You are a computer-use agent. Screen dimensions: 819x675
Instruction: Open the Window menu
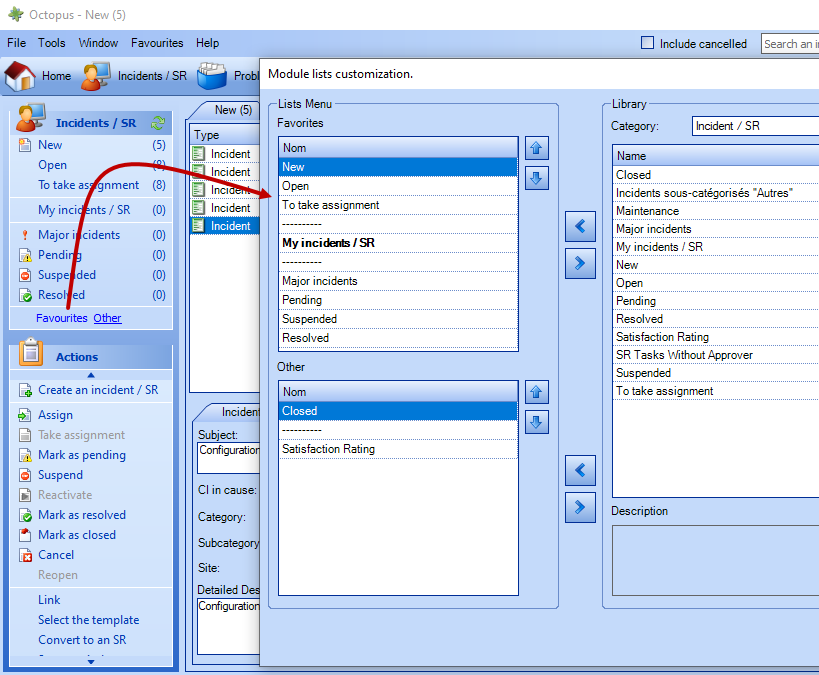pos(98,43)
